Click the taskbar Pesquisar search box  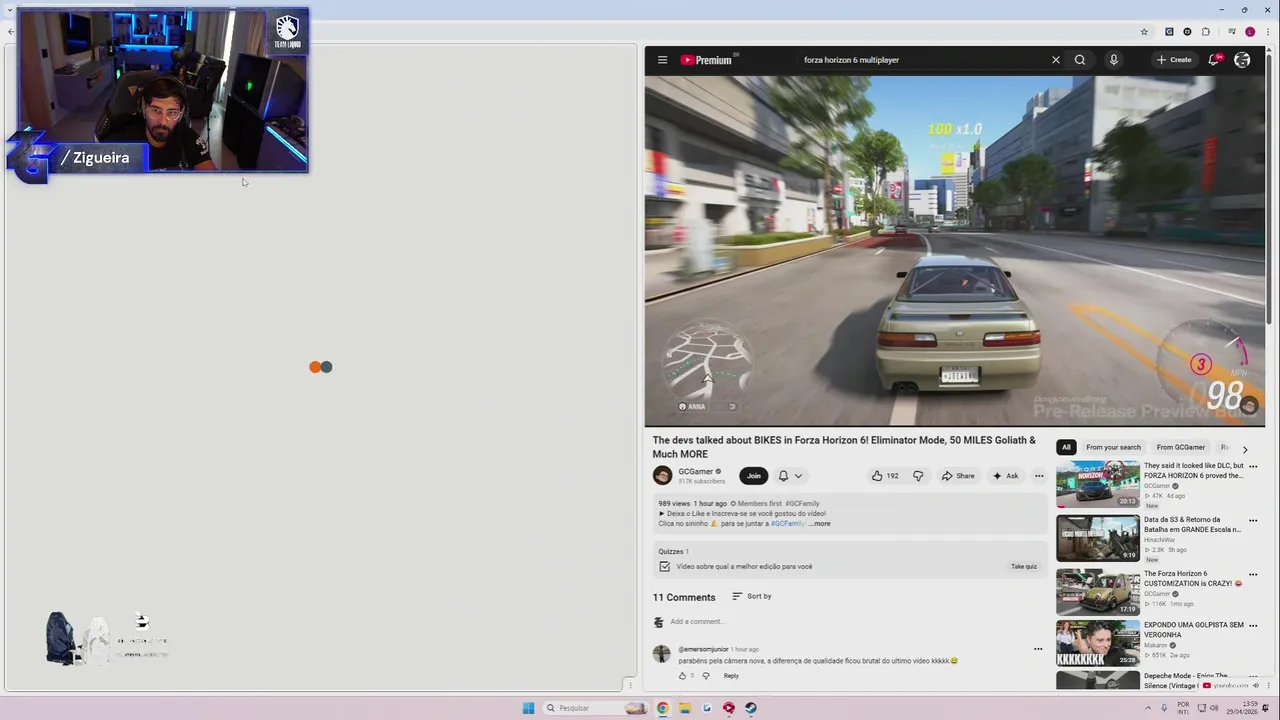(596, 708)
